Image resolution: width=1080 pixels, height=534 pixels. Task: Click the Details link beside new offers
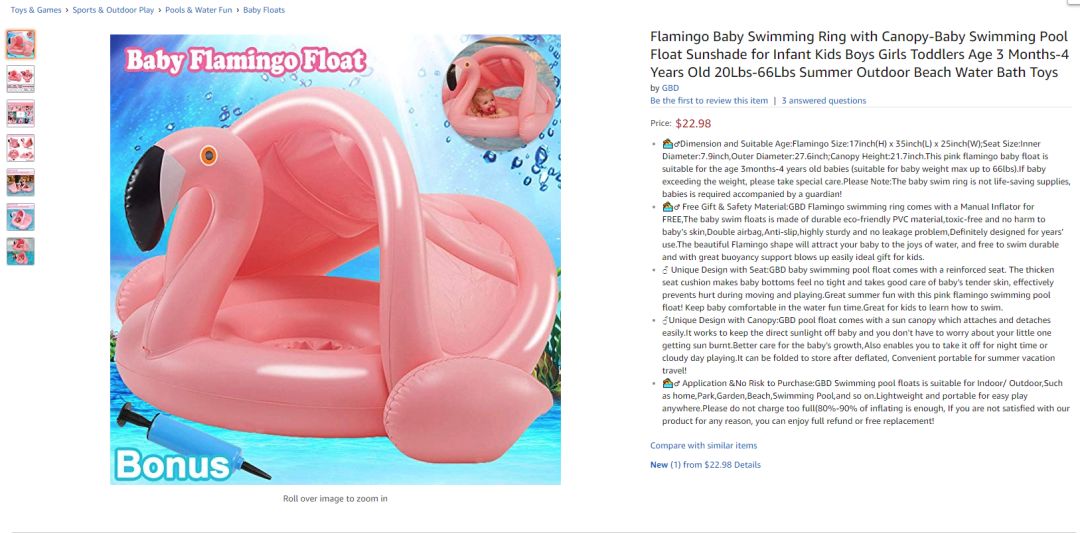click(747, 465)
